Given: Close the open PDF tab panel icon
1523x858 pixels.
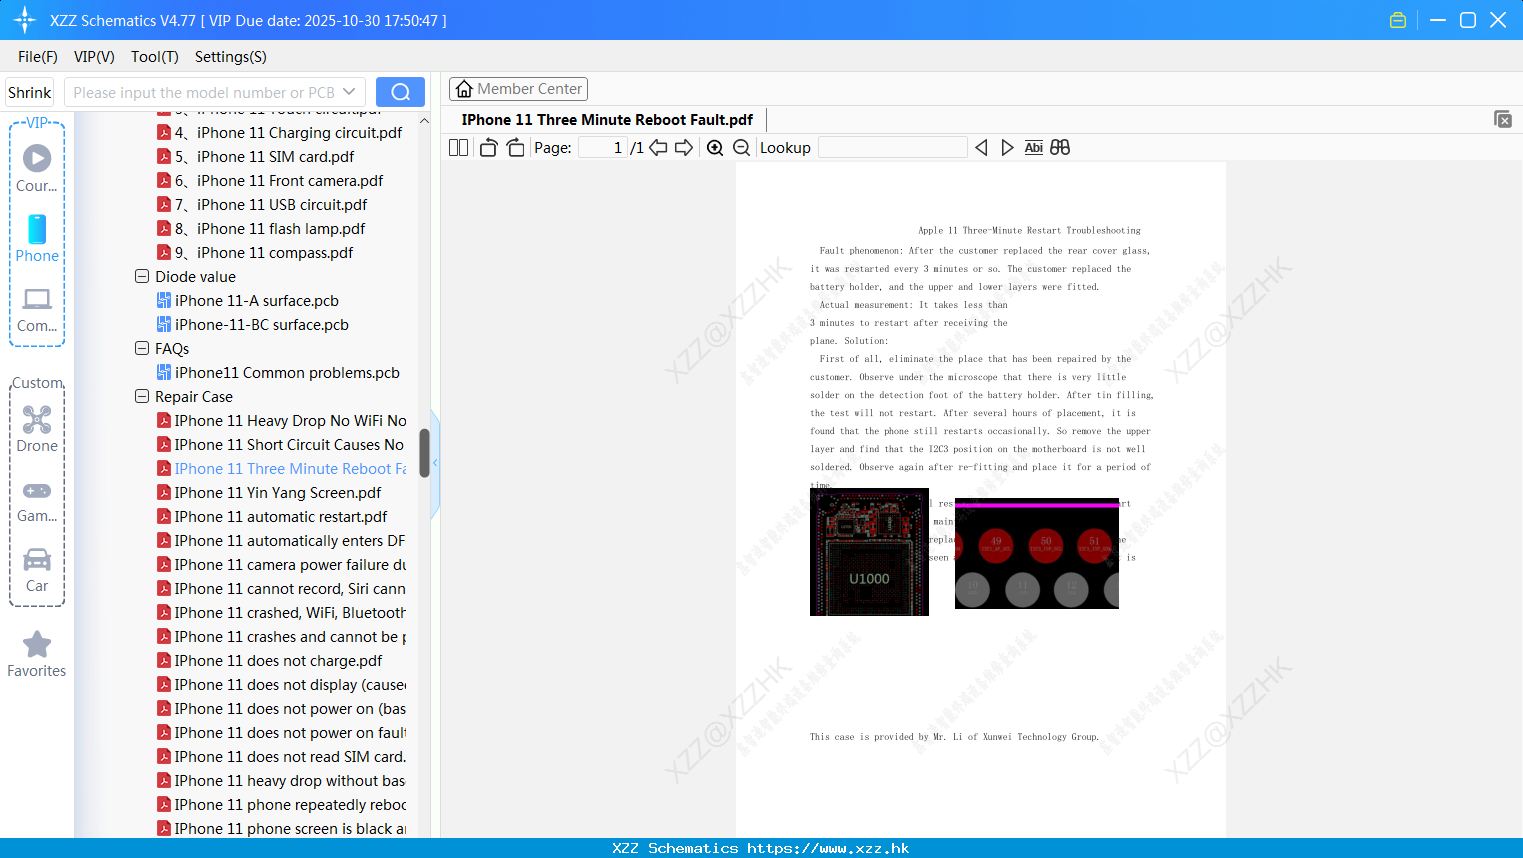Looking at the screenshot, I should [x=1503, y=119].
